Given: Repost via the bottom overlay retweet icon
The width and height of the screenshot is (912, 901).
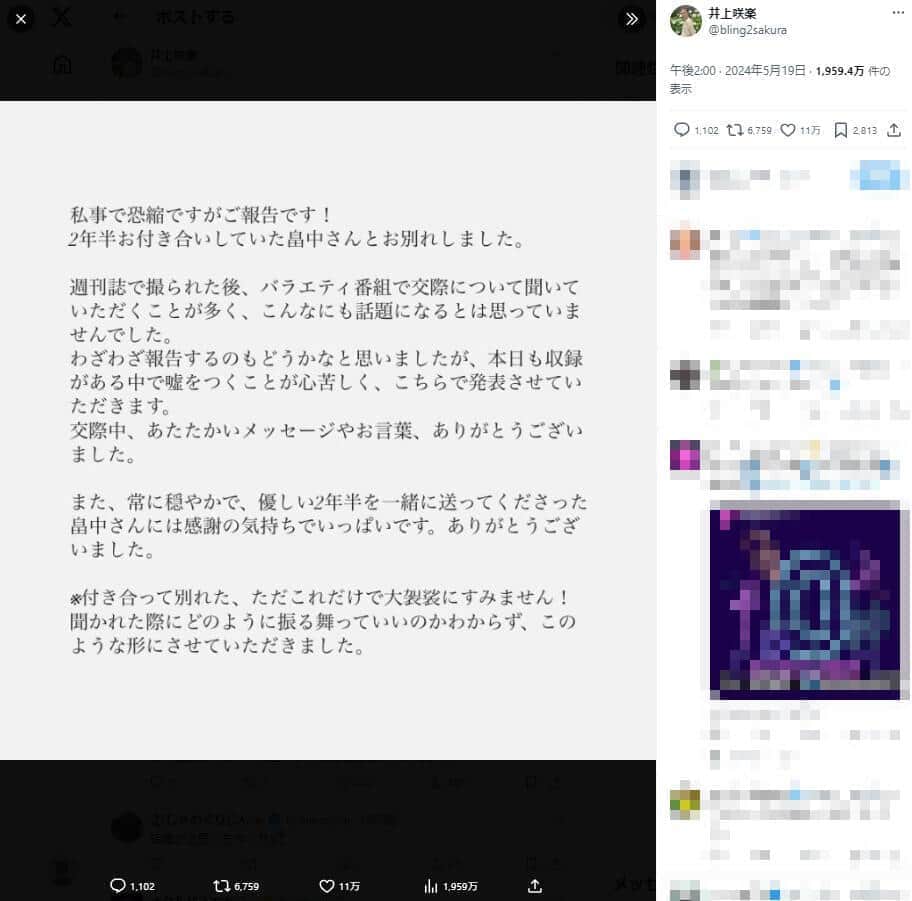Looking at the screenshot, I should pos(223,885).
